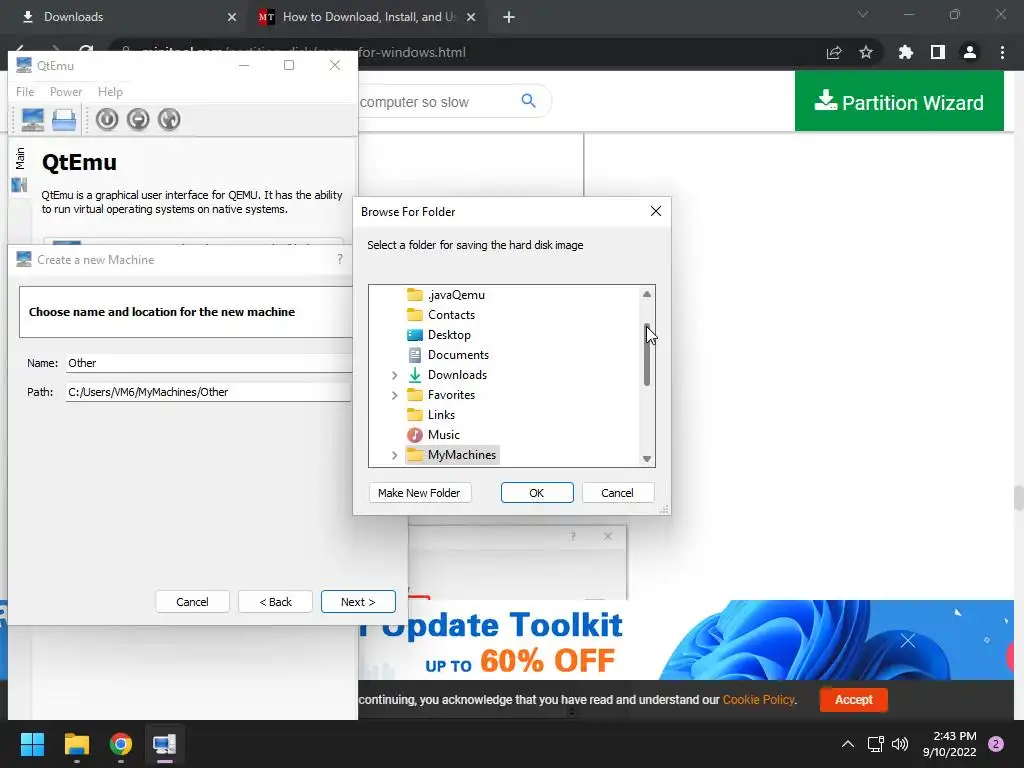Expand the Favorites tree node
This screenshot has width=1024, height=768.
click(394, 395)
